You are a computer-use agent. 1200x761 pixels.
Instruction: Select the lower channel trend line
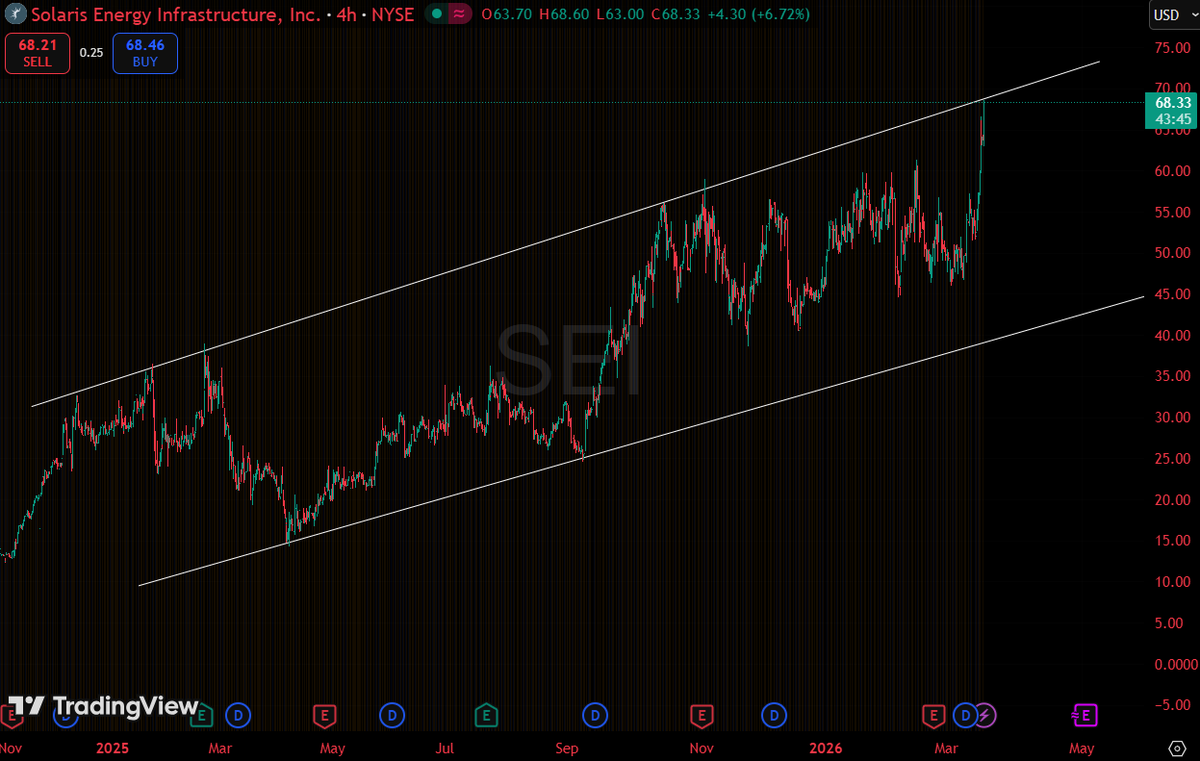[x=641, y=441]
